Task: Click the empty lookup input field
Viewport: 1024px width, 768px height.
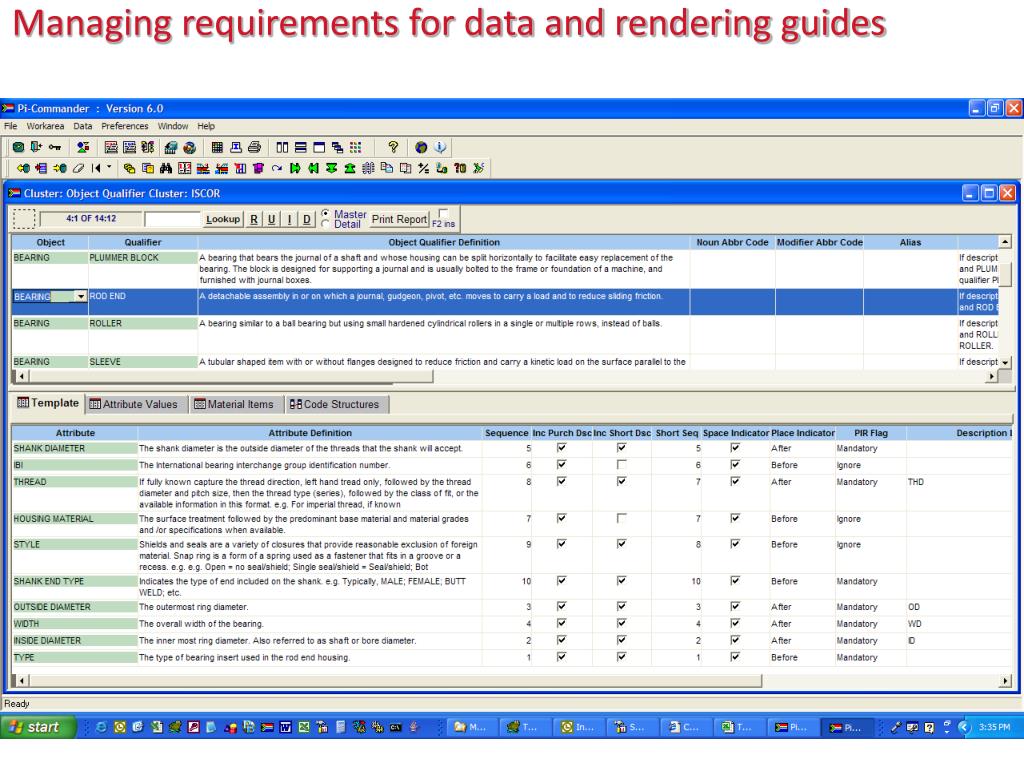Action: coord(172,219)
